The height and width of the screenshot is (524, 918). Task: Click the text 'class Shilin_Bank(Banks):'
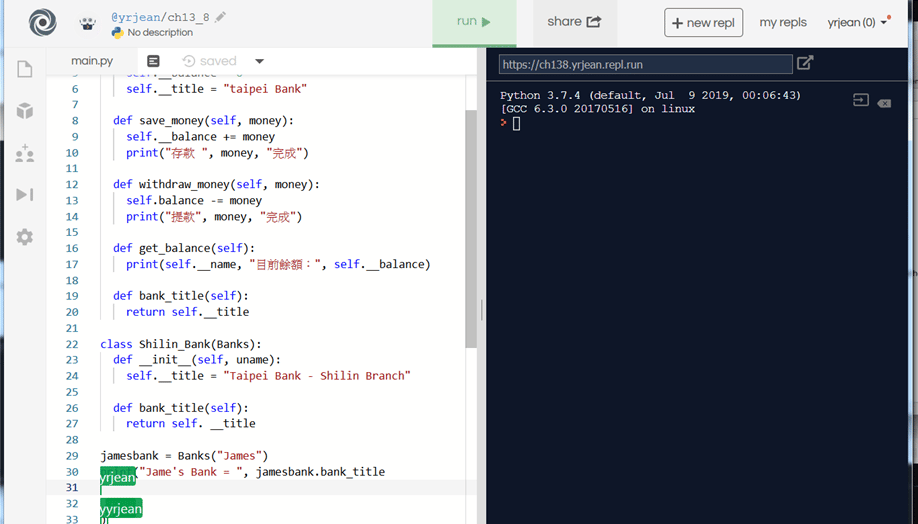(x=181, y=344)
